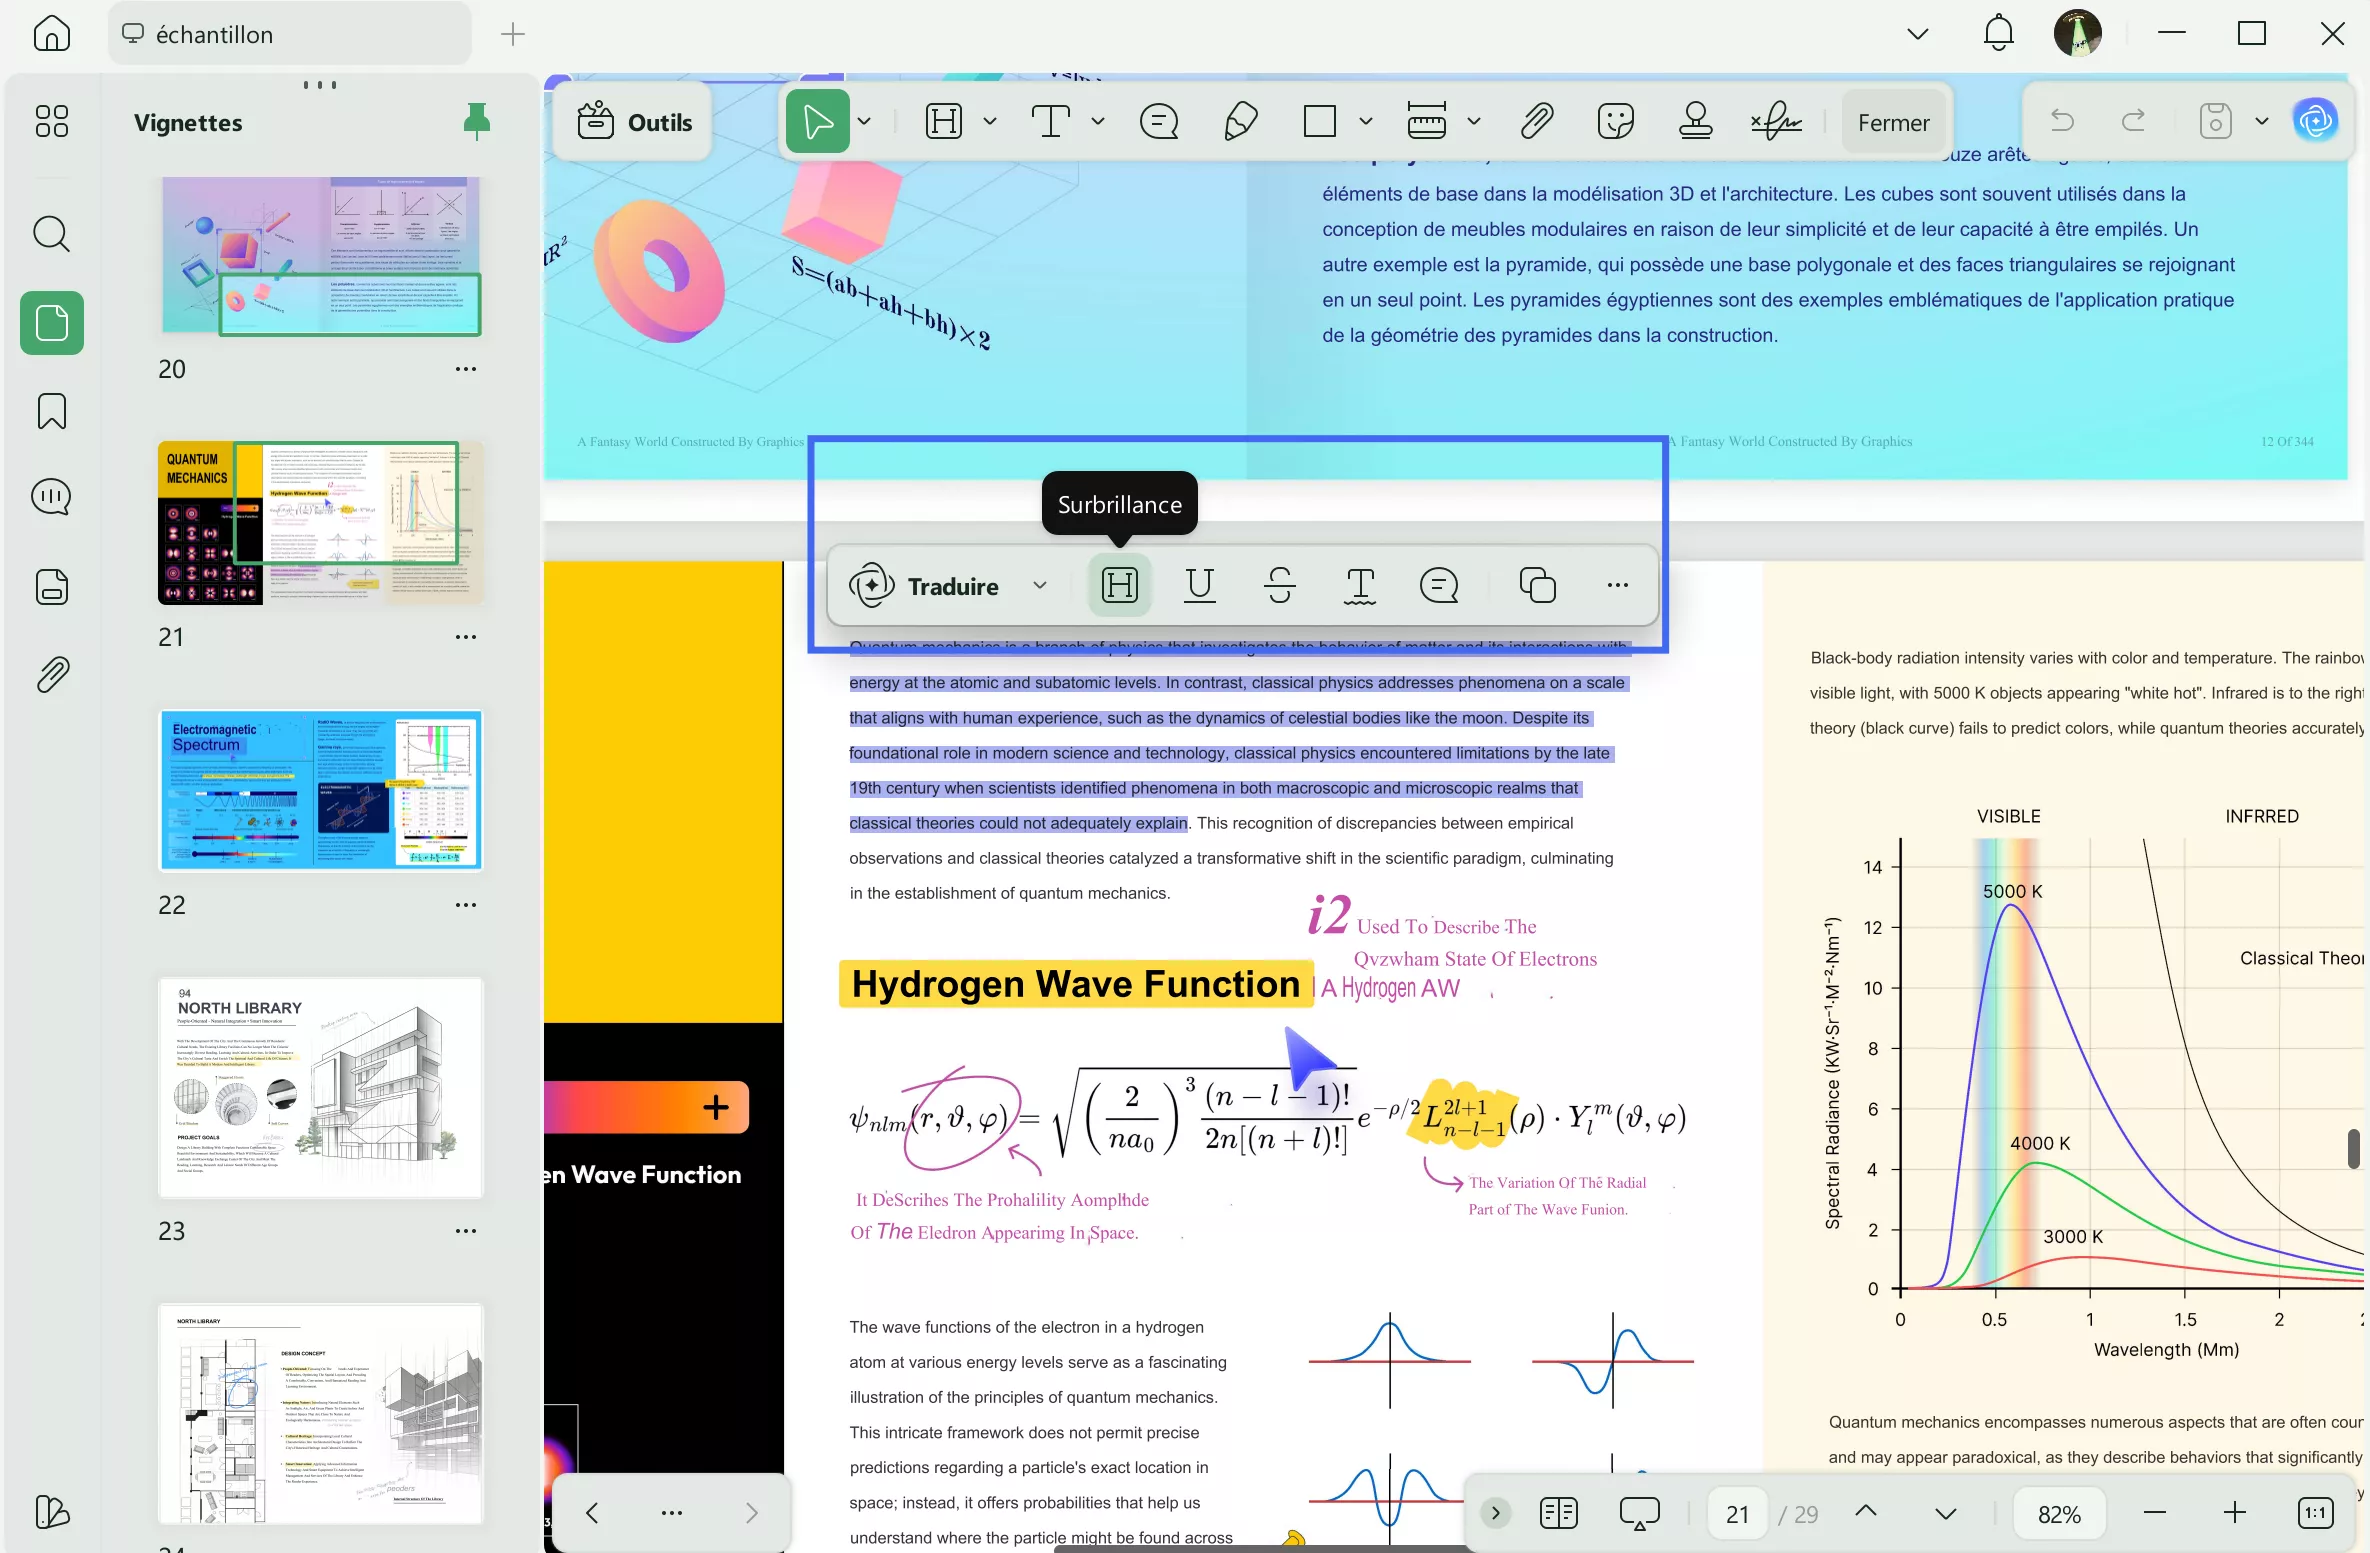Open the search panel in the left sidebar
2370x1553 pixels.
pos(51,234)
